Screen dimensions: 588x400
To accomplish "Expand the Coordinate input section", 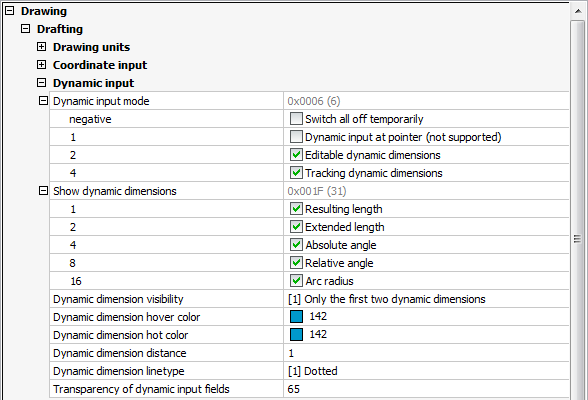I will pyautogui.click(x=42, y=65).
